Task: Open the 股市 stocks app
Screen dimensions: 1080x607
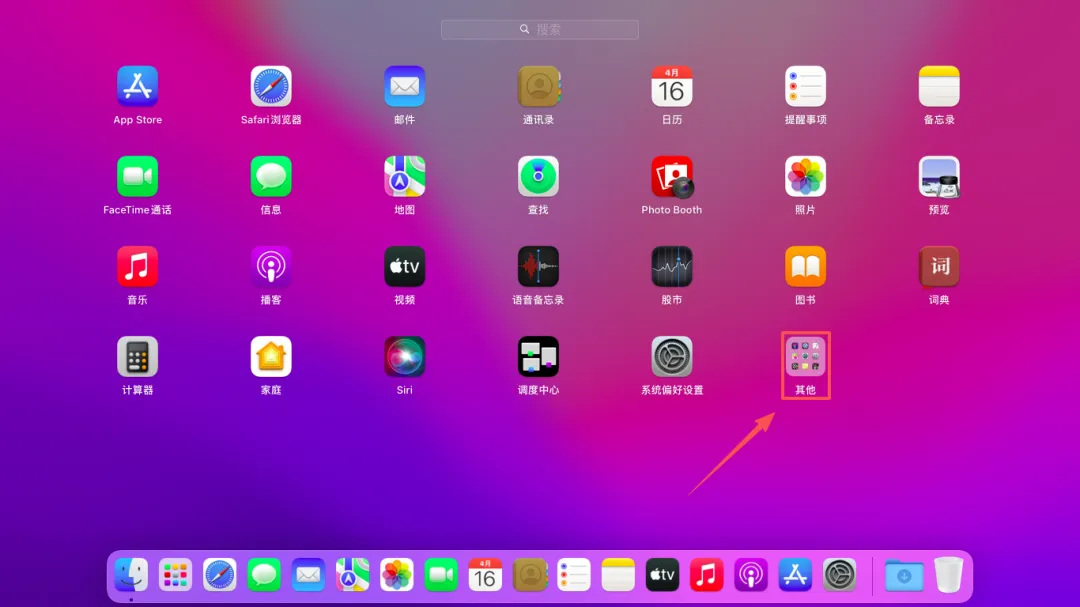Action: (672, 267)
